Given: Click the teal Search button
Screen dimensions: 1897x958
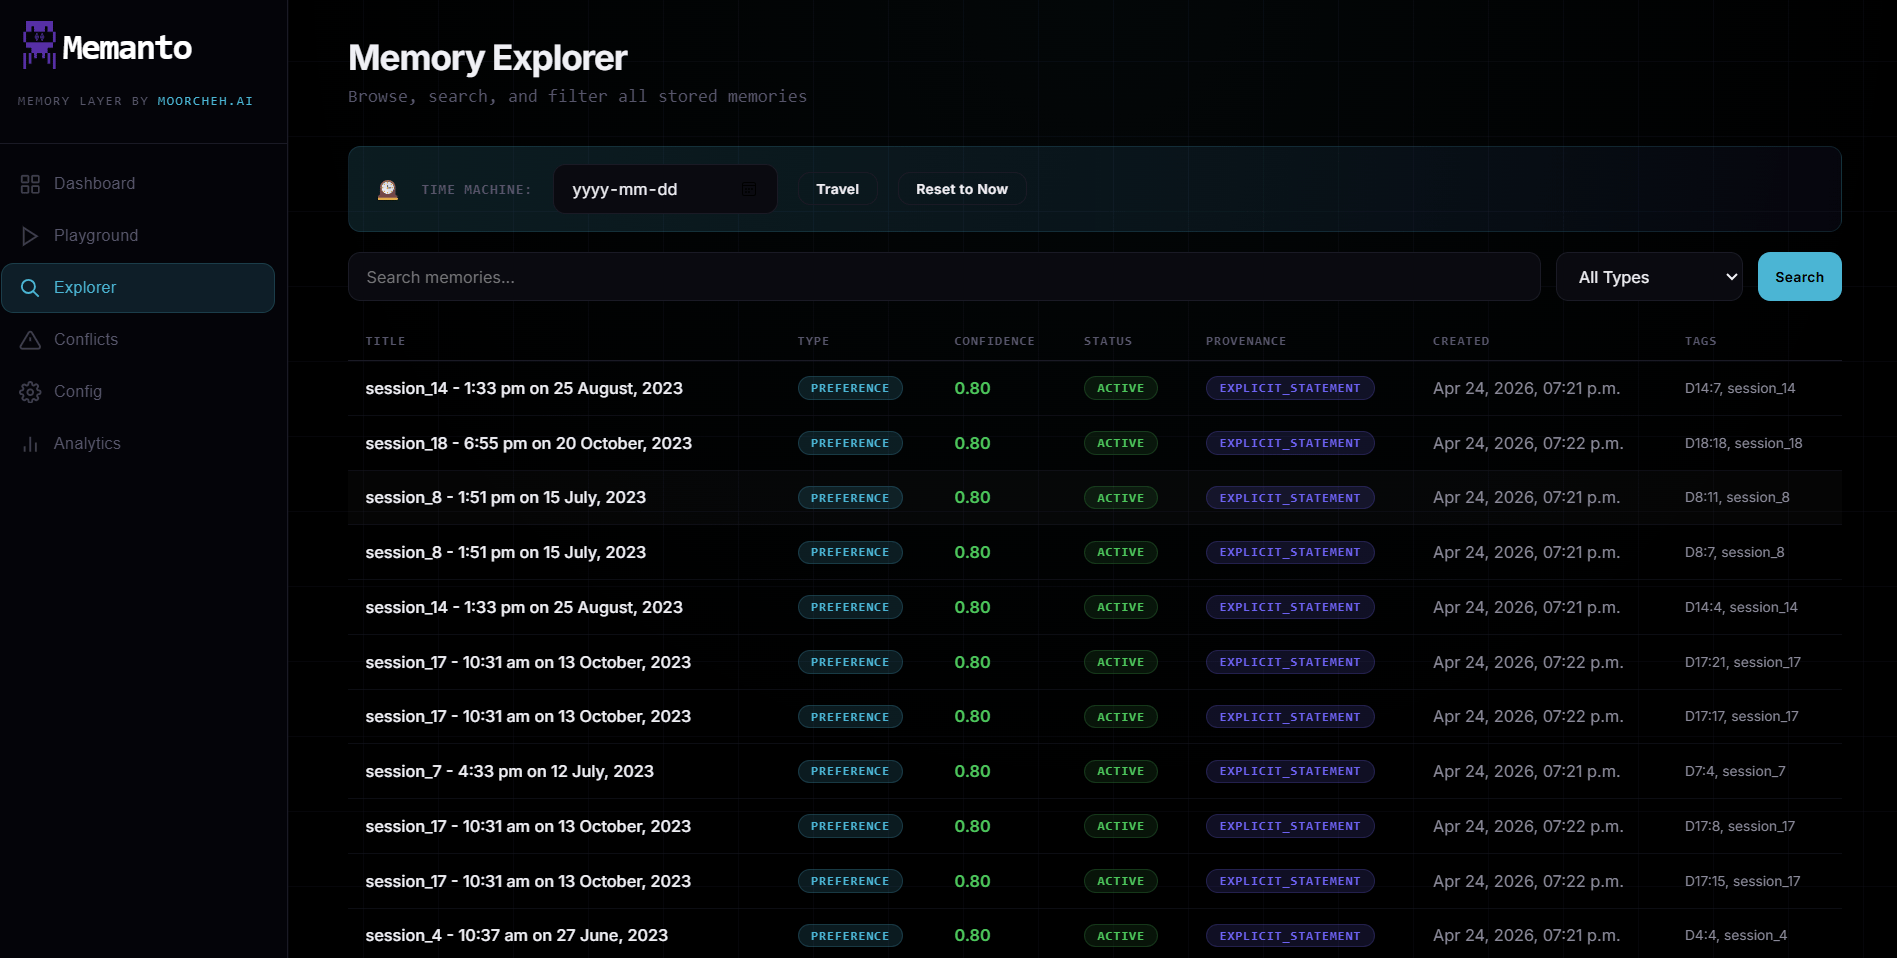Looking at the screenshot, I should click(1799, 277).
